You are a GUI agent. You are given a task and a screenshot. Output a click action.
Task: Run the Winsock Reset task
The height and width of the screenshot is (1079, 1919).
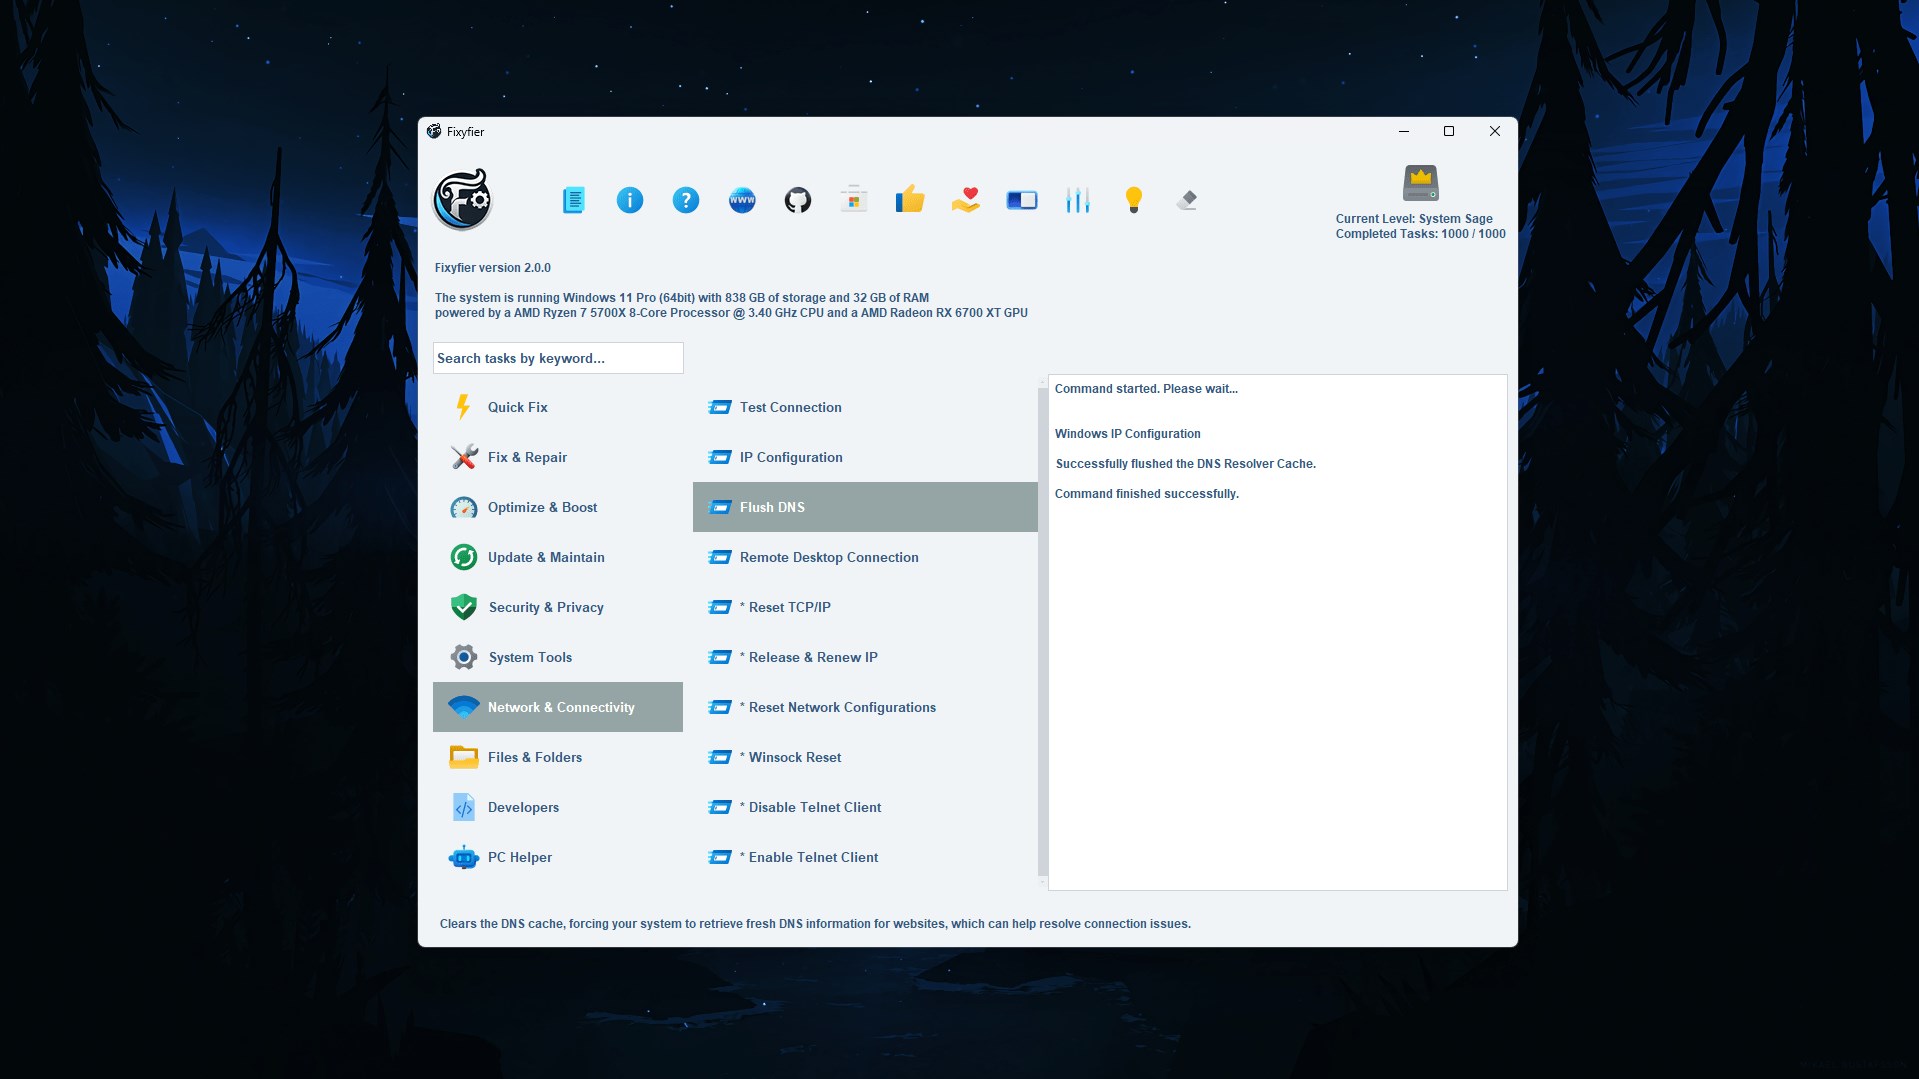tap(865, 757)
